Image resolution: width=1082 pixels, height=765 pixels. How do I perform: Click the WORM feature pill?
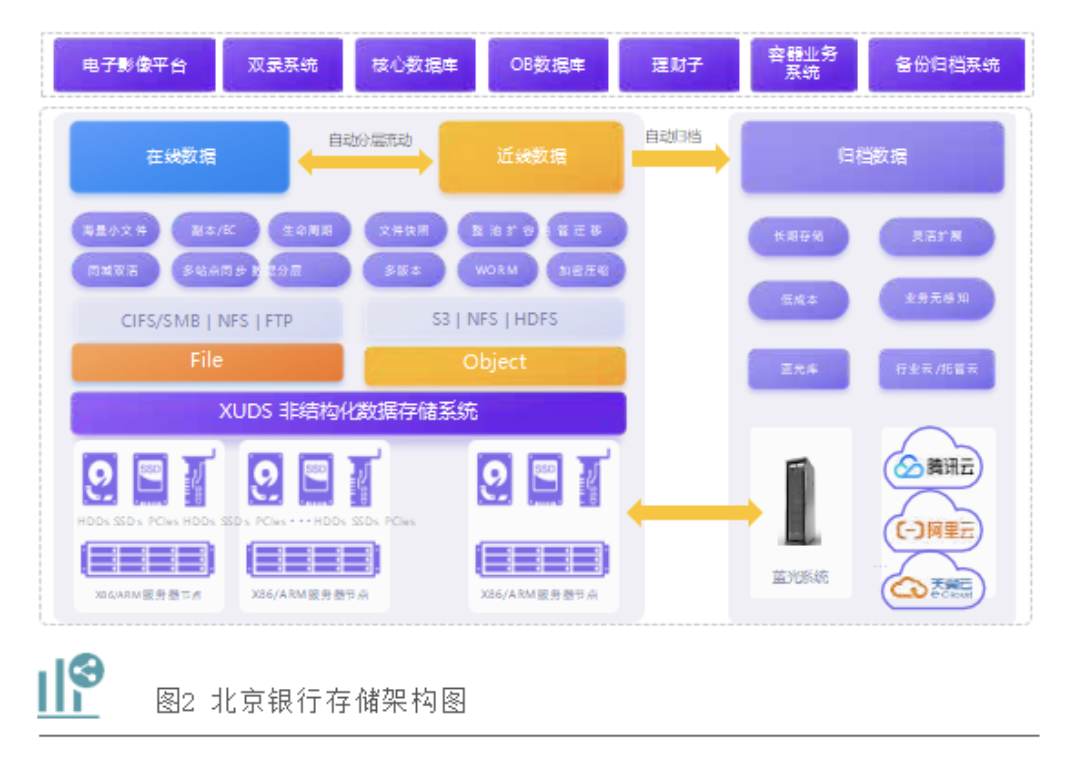pos(497,270)
